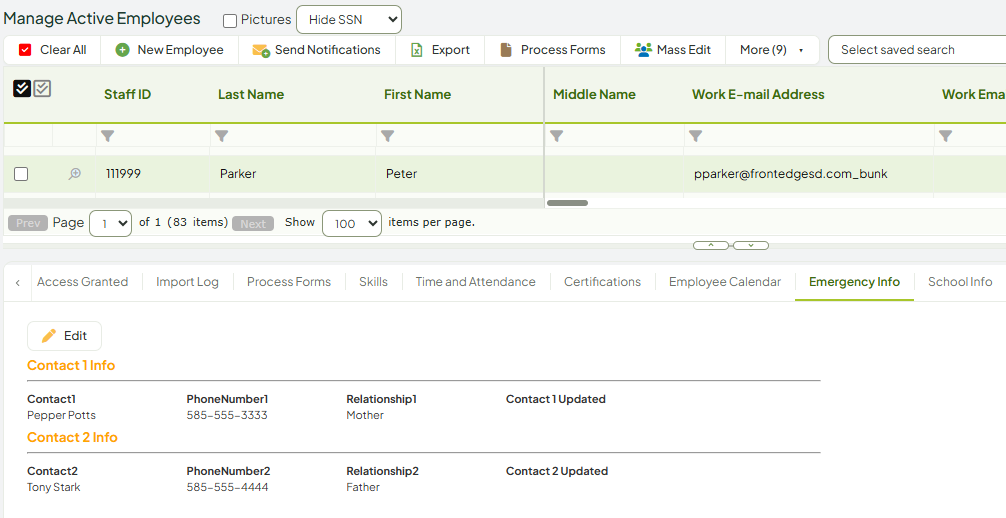Click the Next page button
Image resolution: width=1006 pixels, height=518 pixels.
[253, 223]
